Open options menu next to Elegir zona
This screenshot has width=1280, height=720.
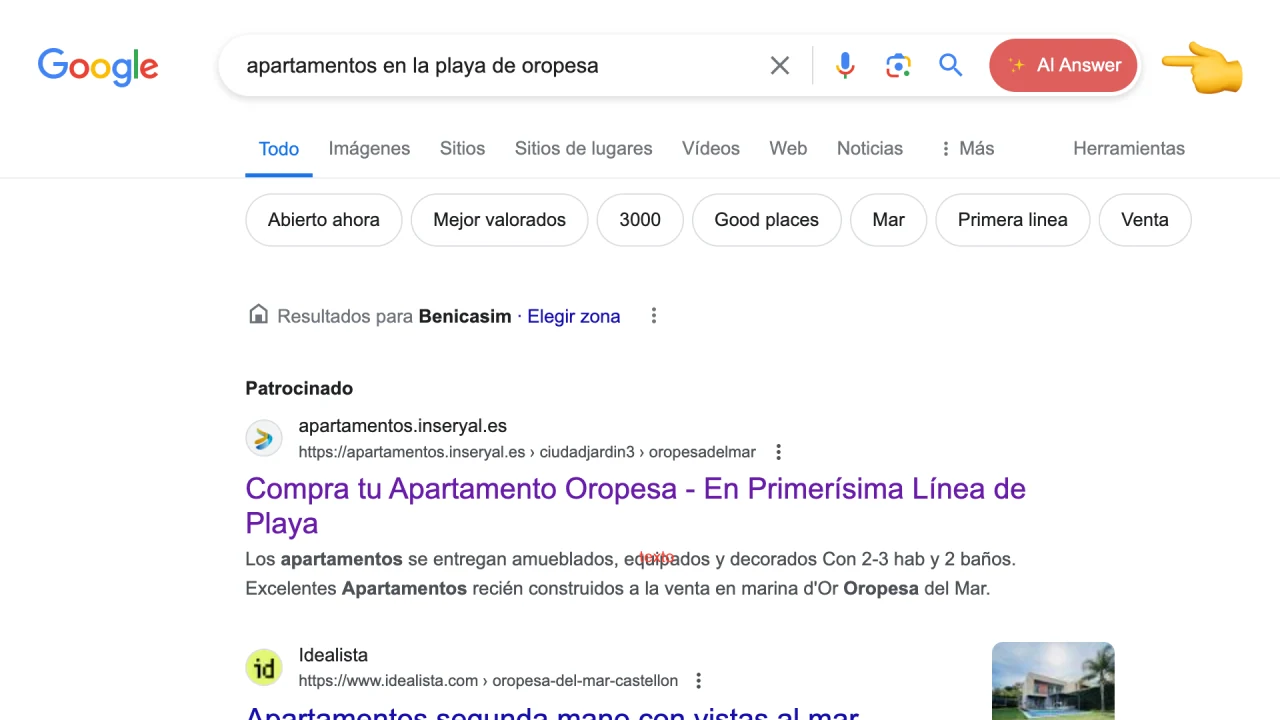(654, 316)
